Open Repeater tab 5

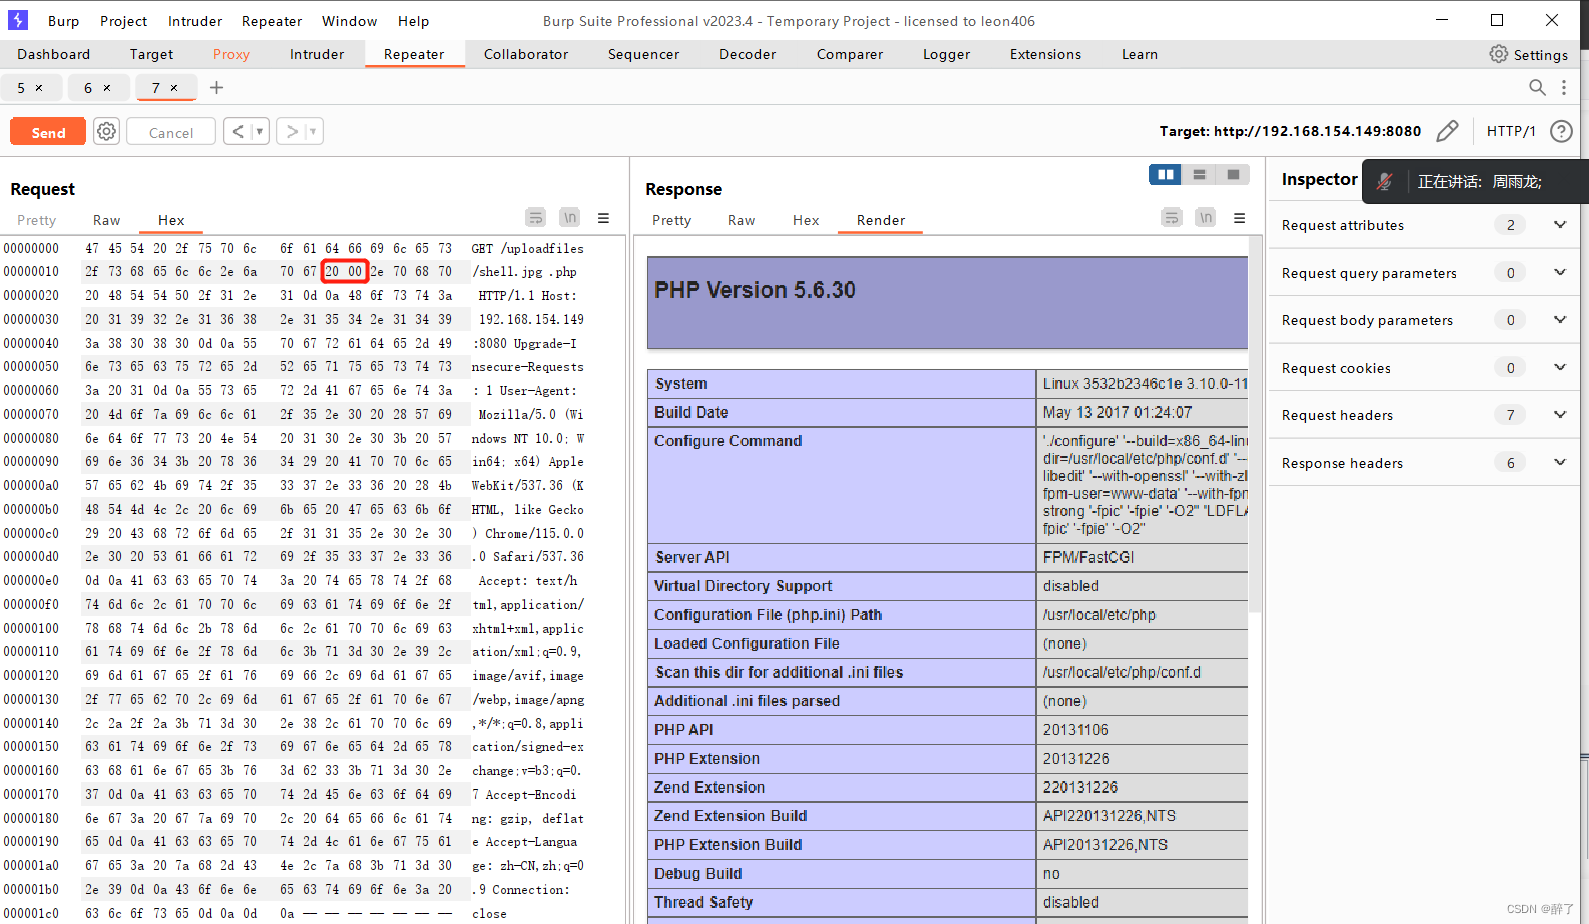coord(21,88)
